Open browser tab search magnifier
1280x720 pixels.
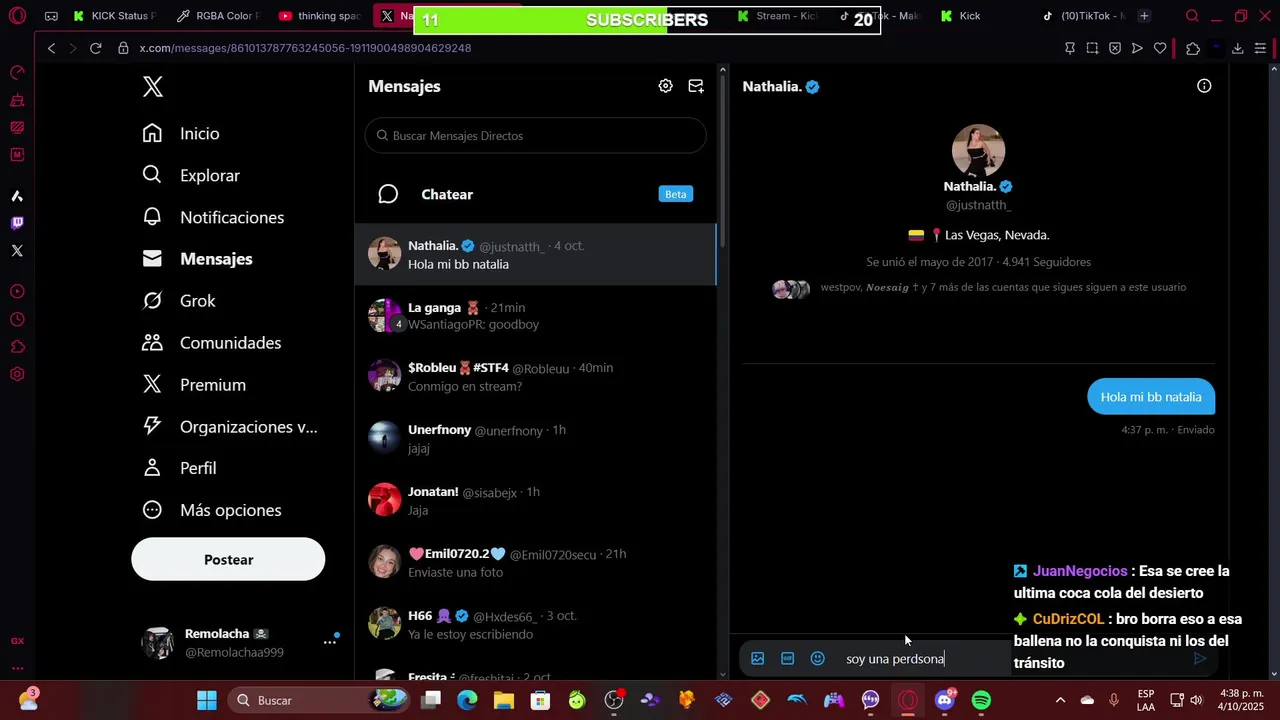1192,16
